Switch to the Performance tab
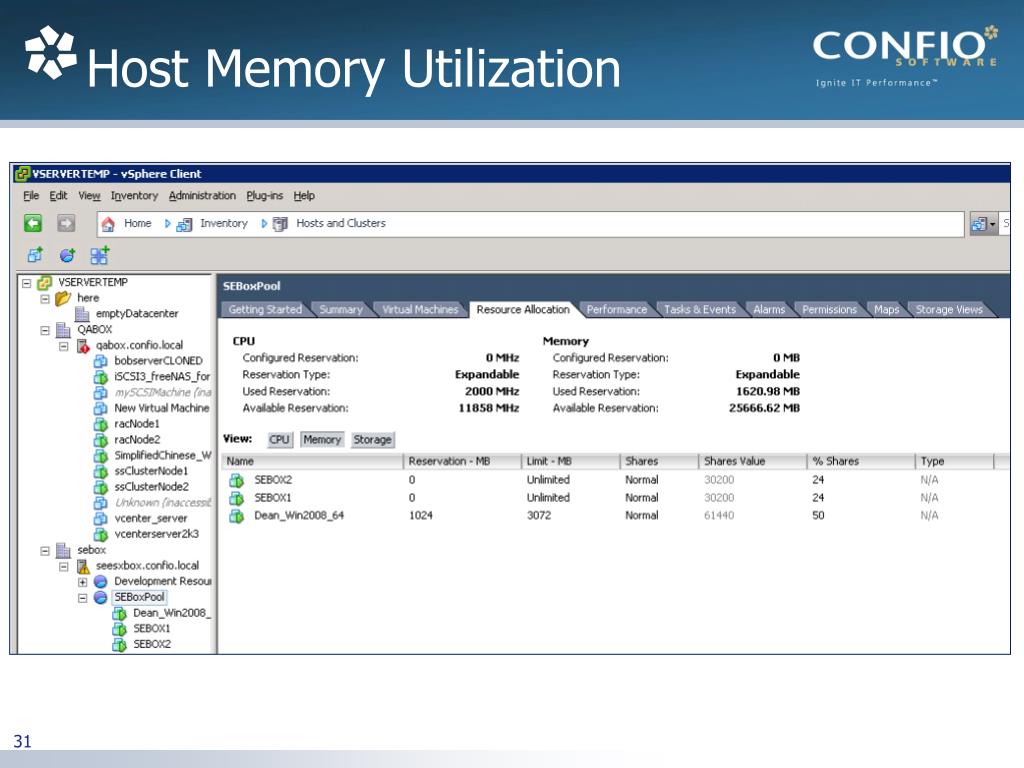Screen dimensions: 1024x768 pyautogui.click(x=616, y=310)
